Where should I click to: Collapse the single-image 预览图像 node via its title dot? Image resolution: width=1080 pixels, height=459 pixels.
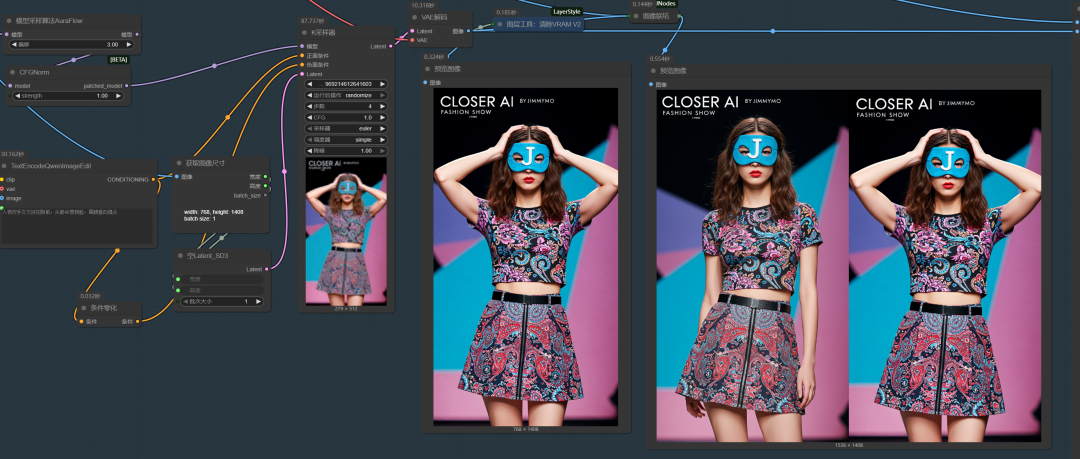[429, 69]
